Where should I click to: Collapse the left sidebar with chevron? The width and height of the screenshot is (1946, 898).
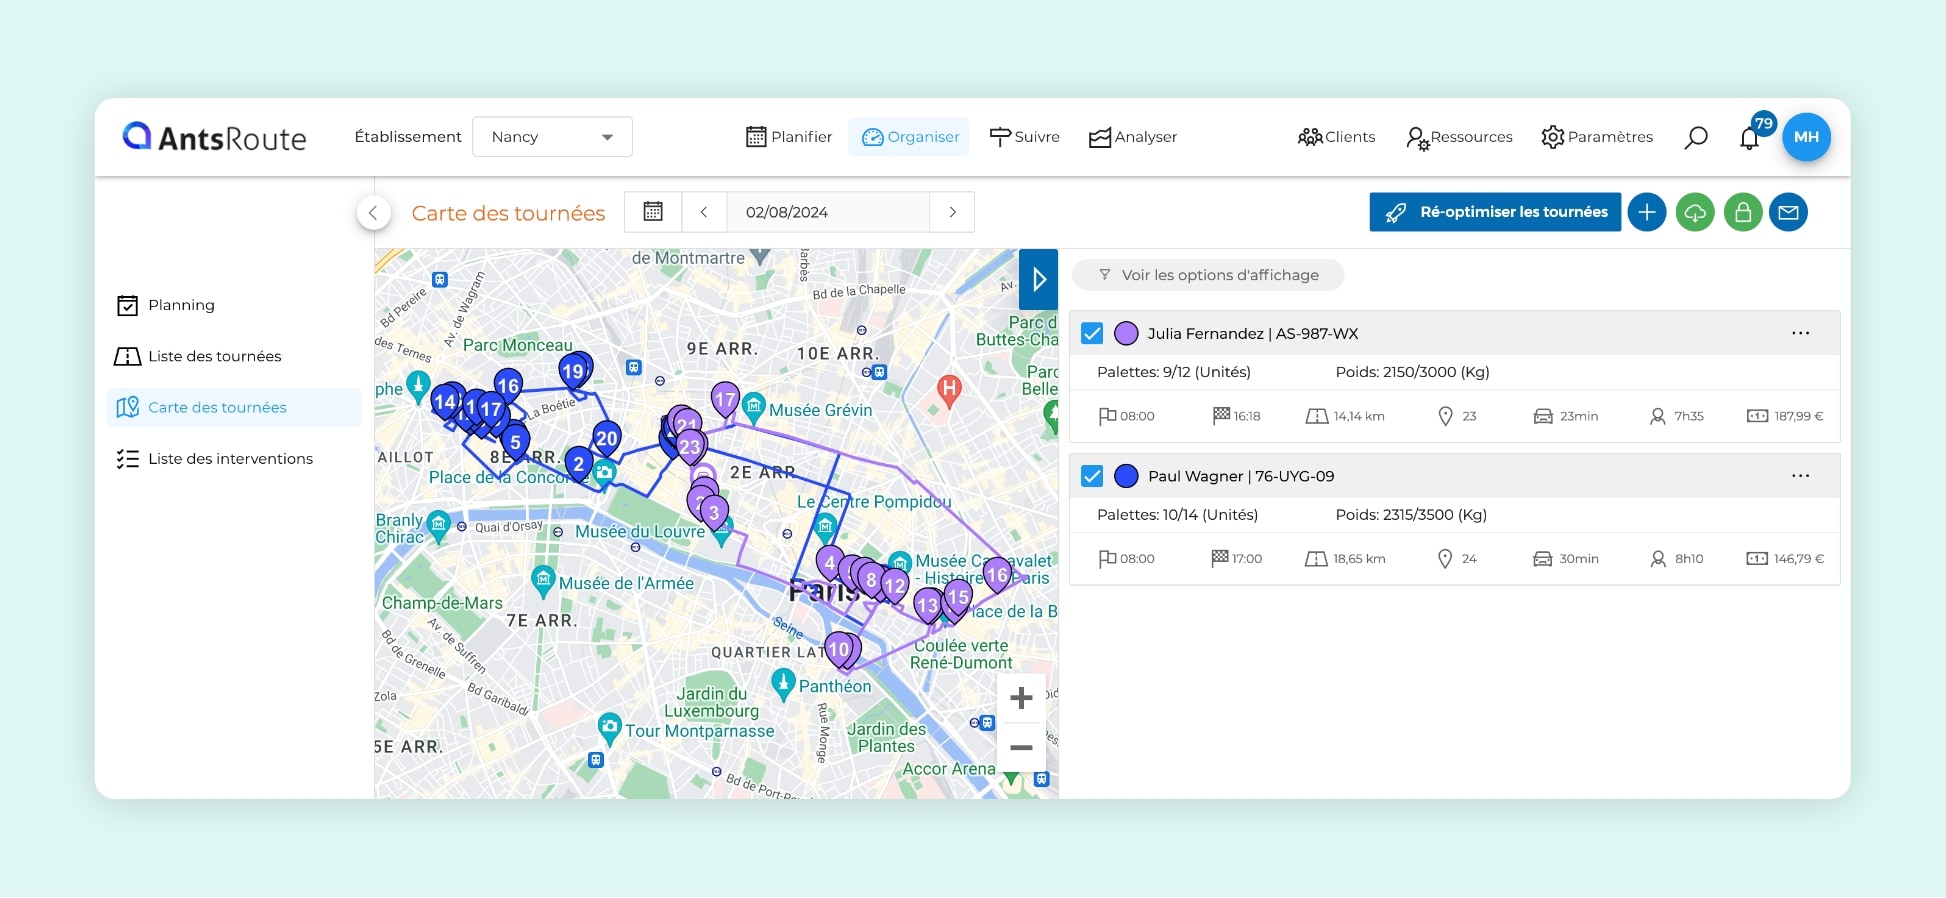tap(373, 212)
